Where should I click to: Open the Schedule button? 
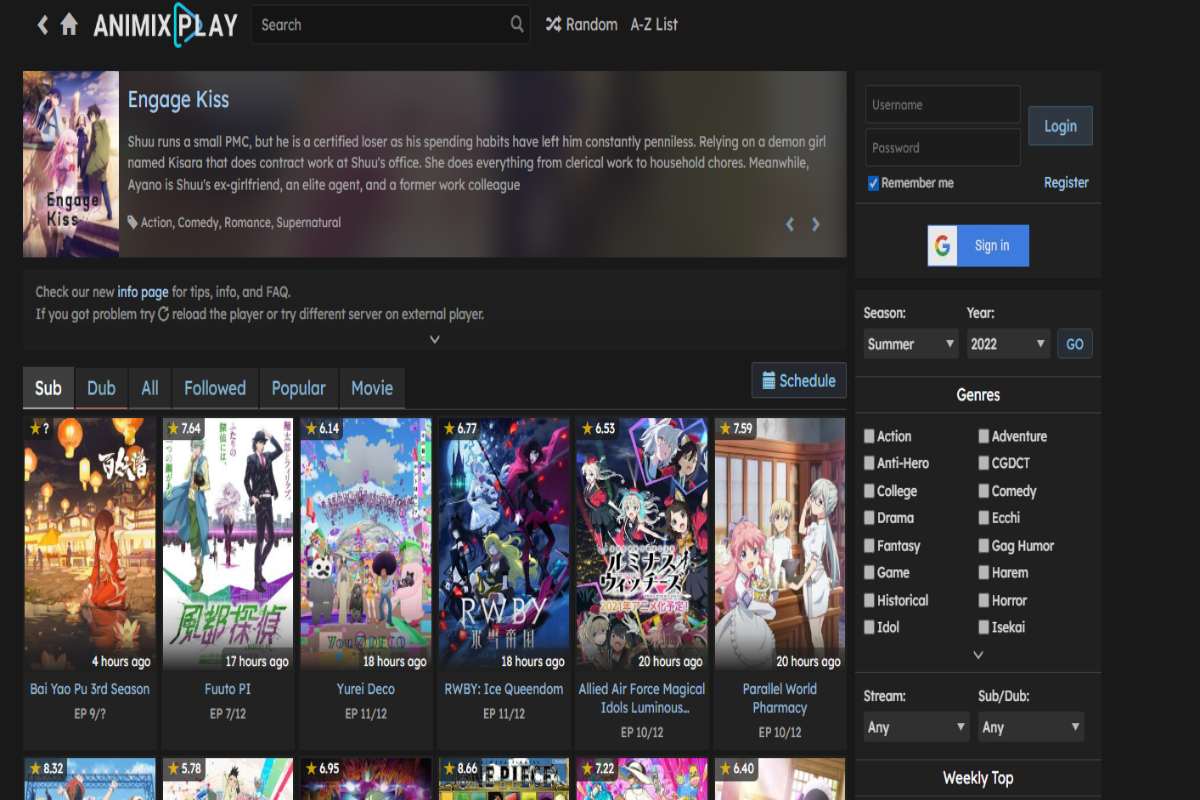point(799,380)
